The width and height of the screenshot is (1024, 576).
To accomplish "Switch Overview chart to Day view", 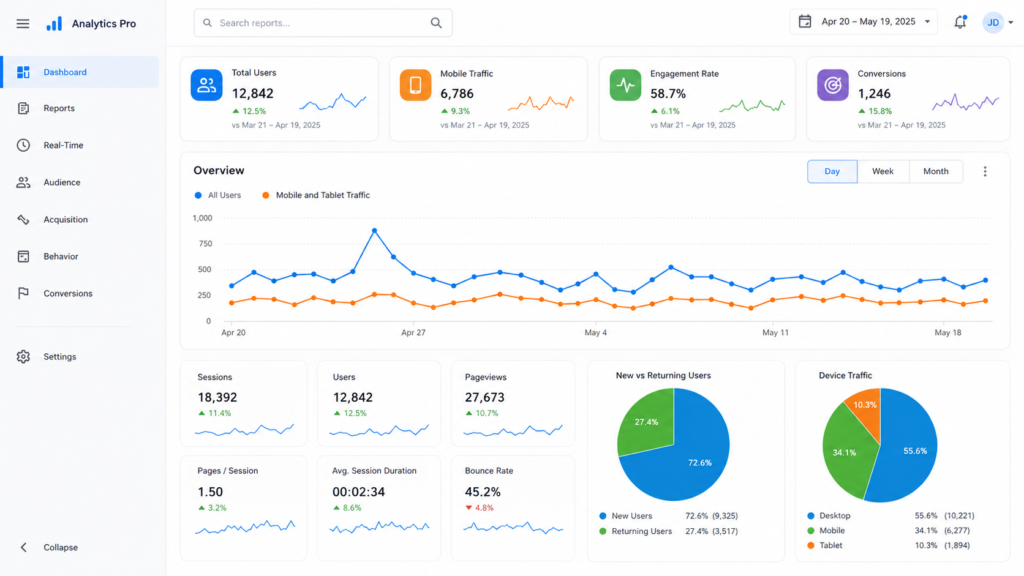I will pyautogui.click(x=832, y=171).
